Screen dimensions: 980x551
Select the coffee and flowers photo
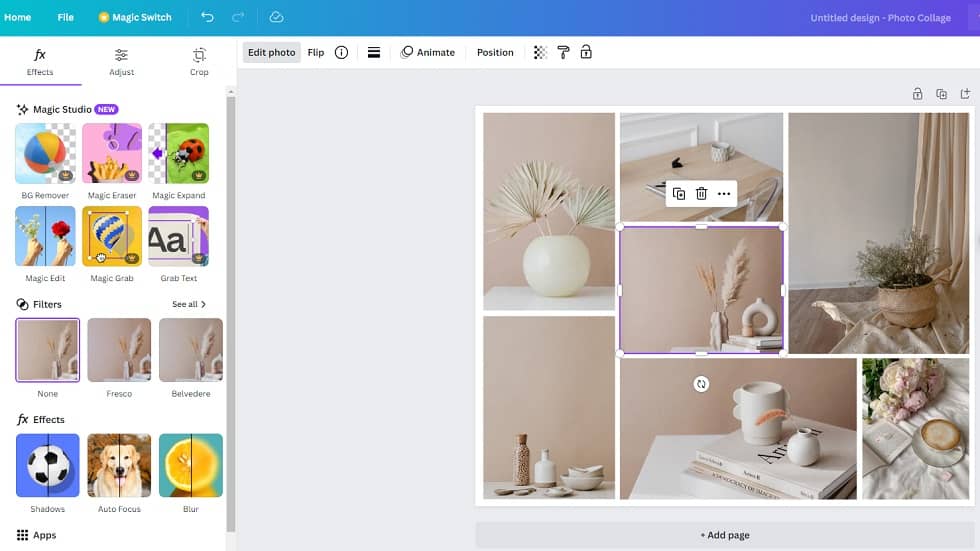coord(916,429)
